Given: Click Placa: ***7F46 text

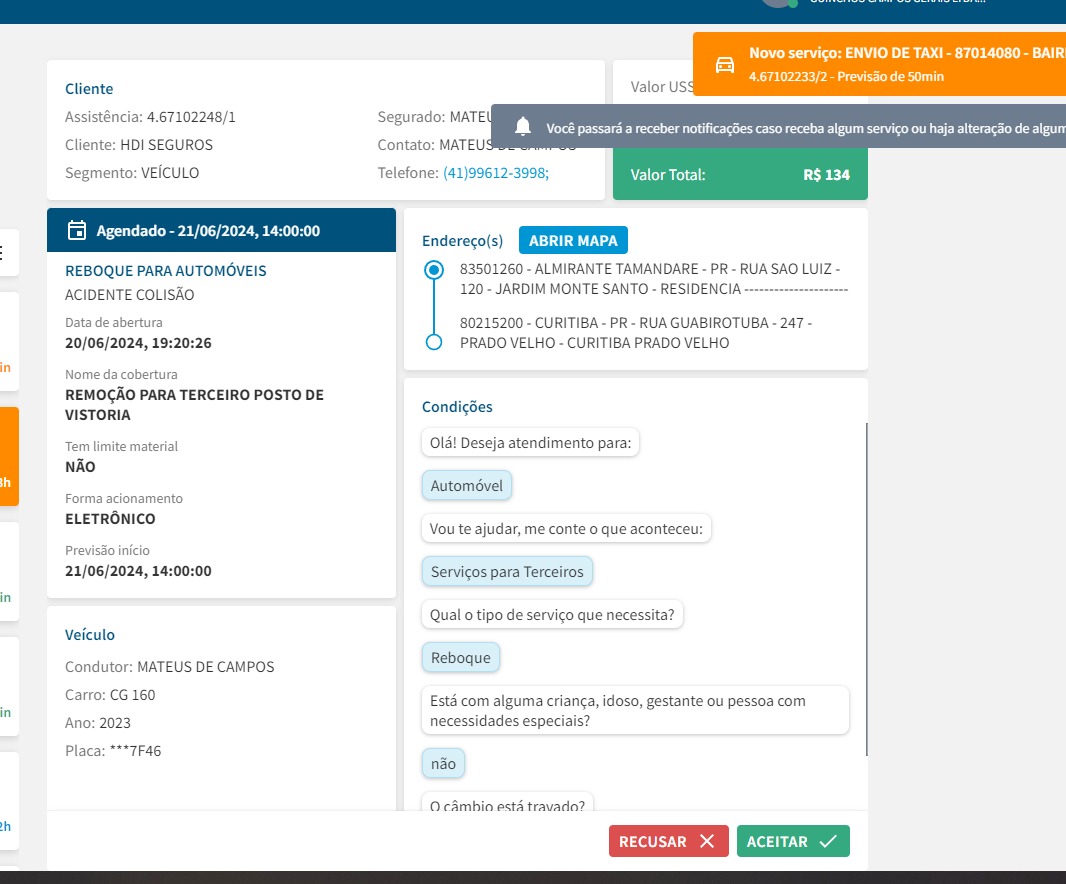Looking at the screenshot, I should point(113,751).
